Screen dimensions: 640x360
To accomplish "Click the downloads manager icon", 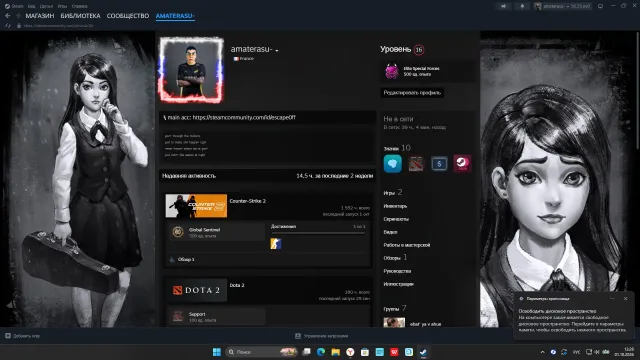I will pyautogui.click(x=298, y=336).
